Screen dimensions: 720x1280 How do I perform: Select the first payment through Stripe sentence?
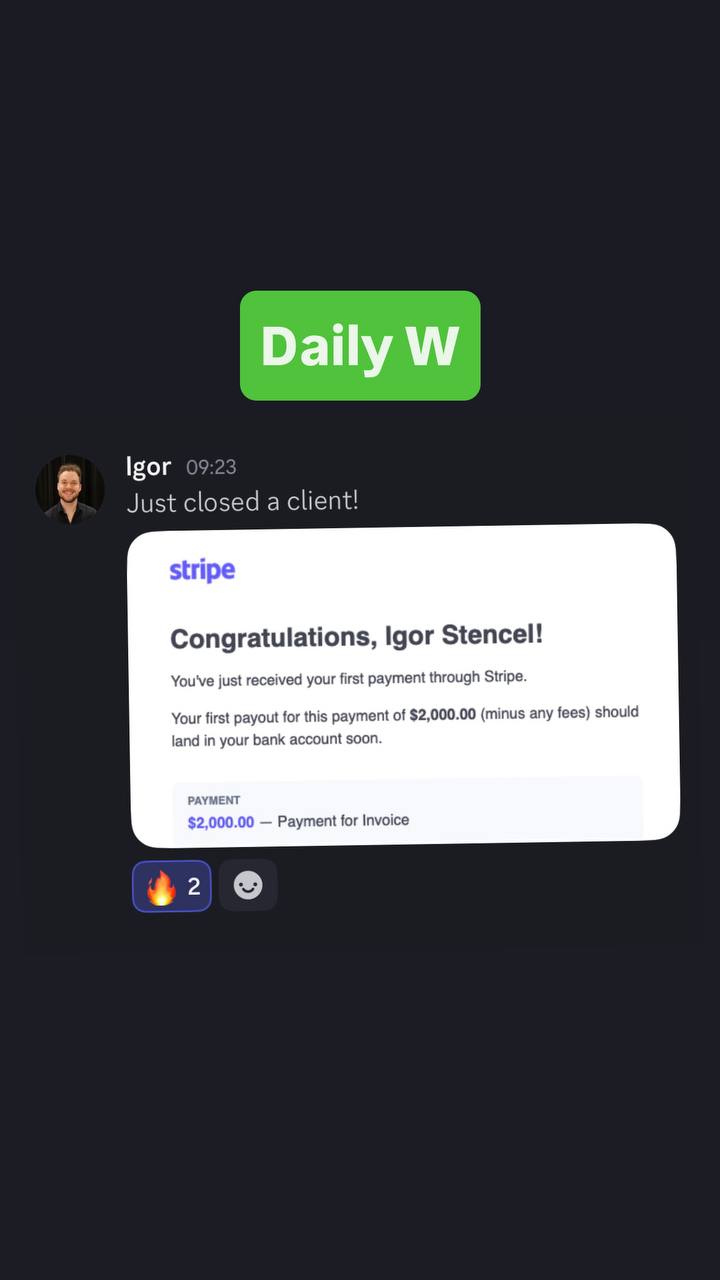point(348,679)
